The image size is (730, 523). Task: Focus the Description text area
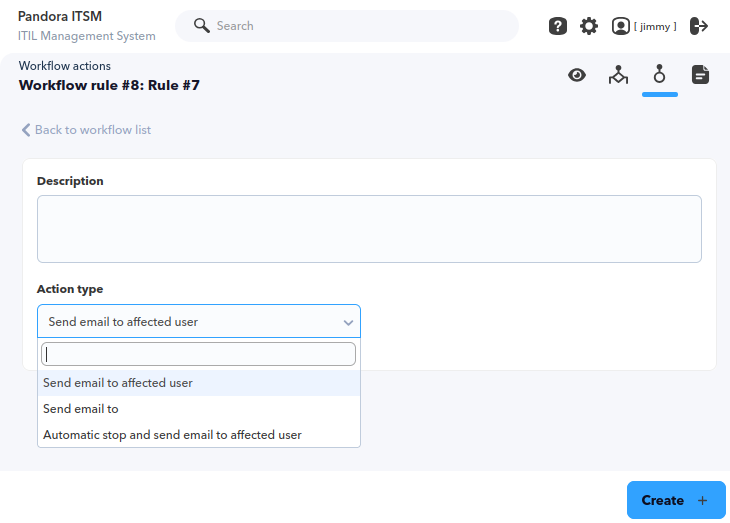click(x=369, y=229)
